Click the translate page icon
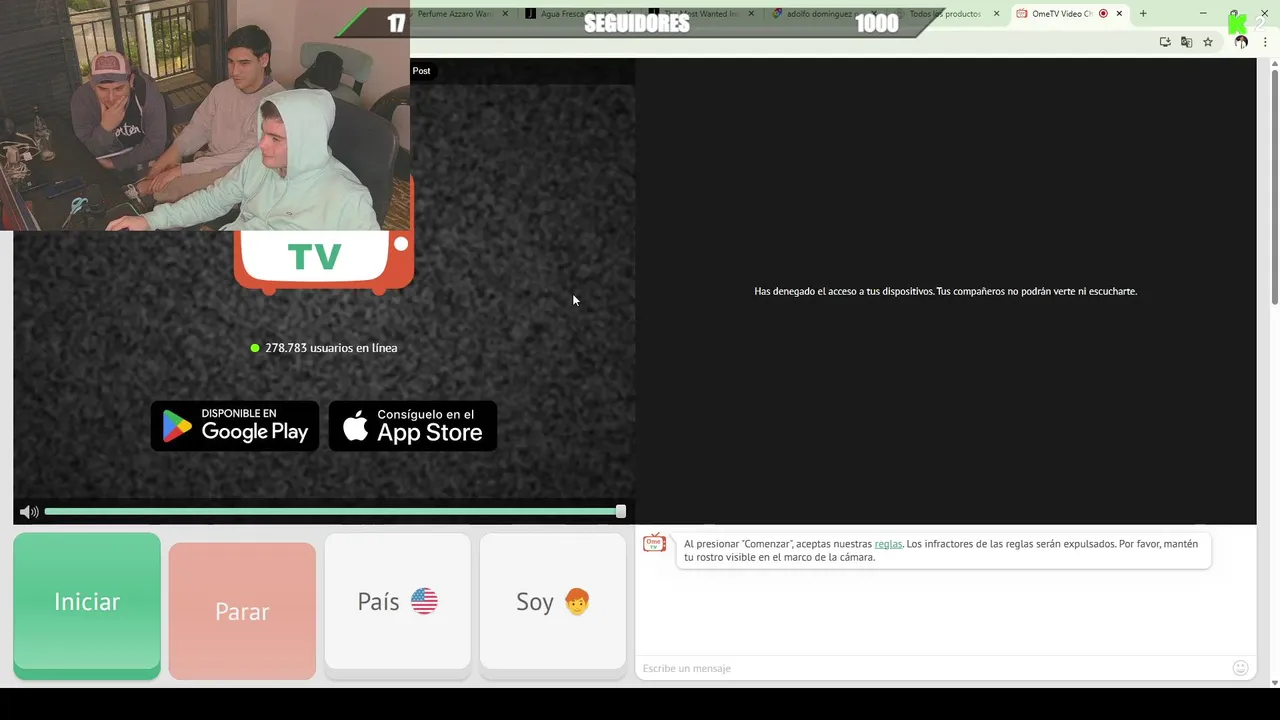Screen dimensions: 1280x720 (1186, 42)
